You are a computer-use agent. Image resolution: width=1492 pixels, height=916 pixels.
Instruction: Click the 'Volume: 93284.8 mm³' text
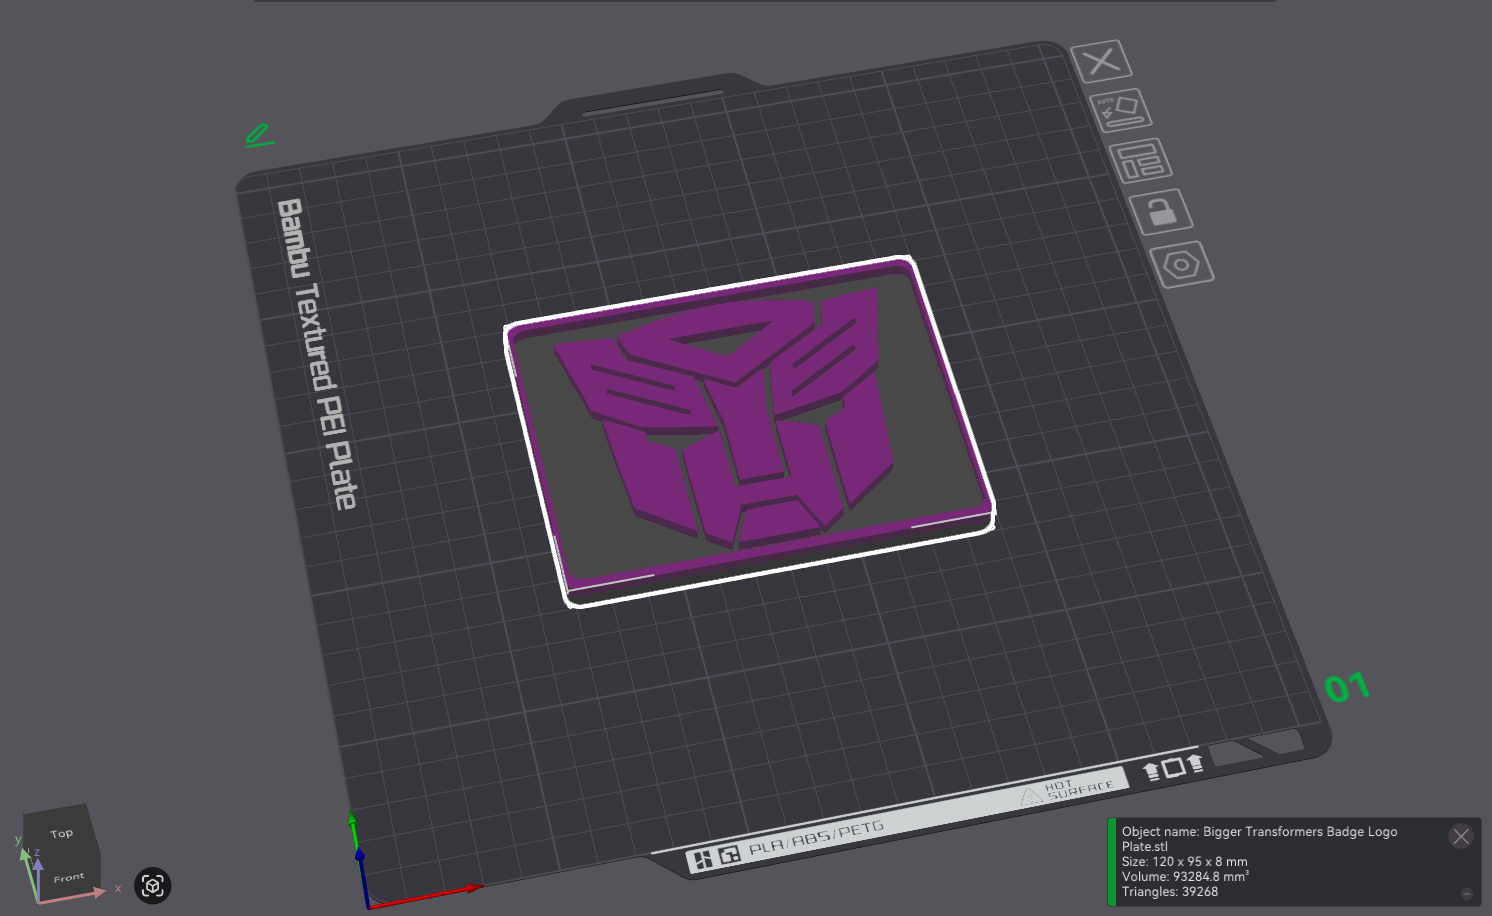[x=1185, y=876]
